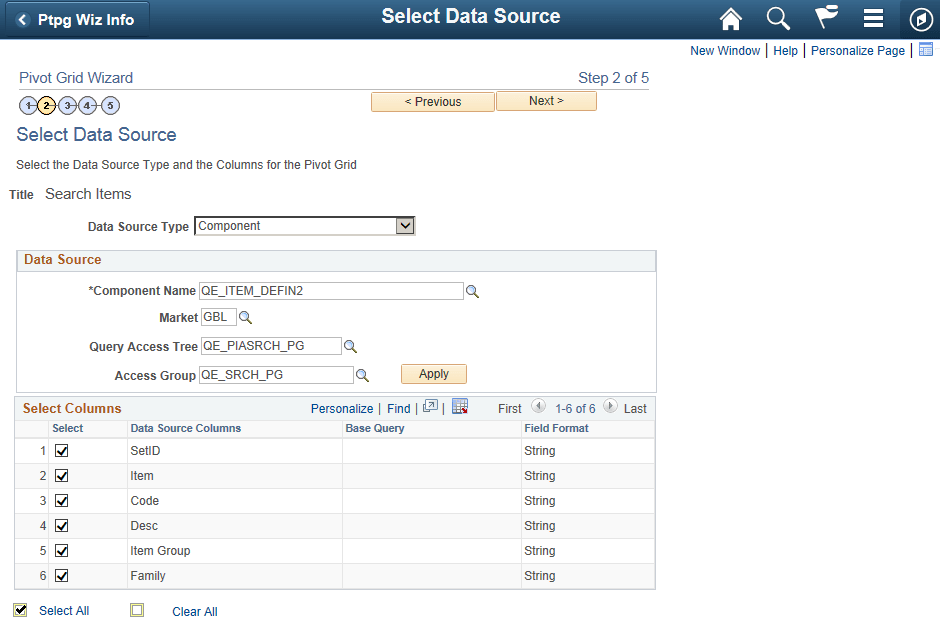The width and height of the screenshot is (940, 626).
Task: Open the NavBar compass icon
Action: point(920,19)
